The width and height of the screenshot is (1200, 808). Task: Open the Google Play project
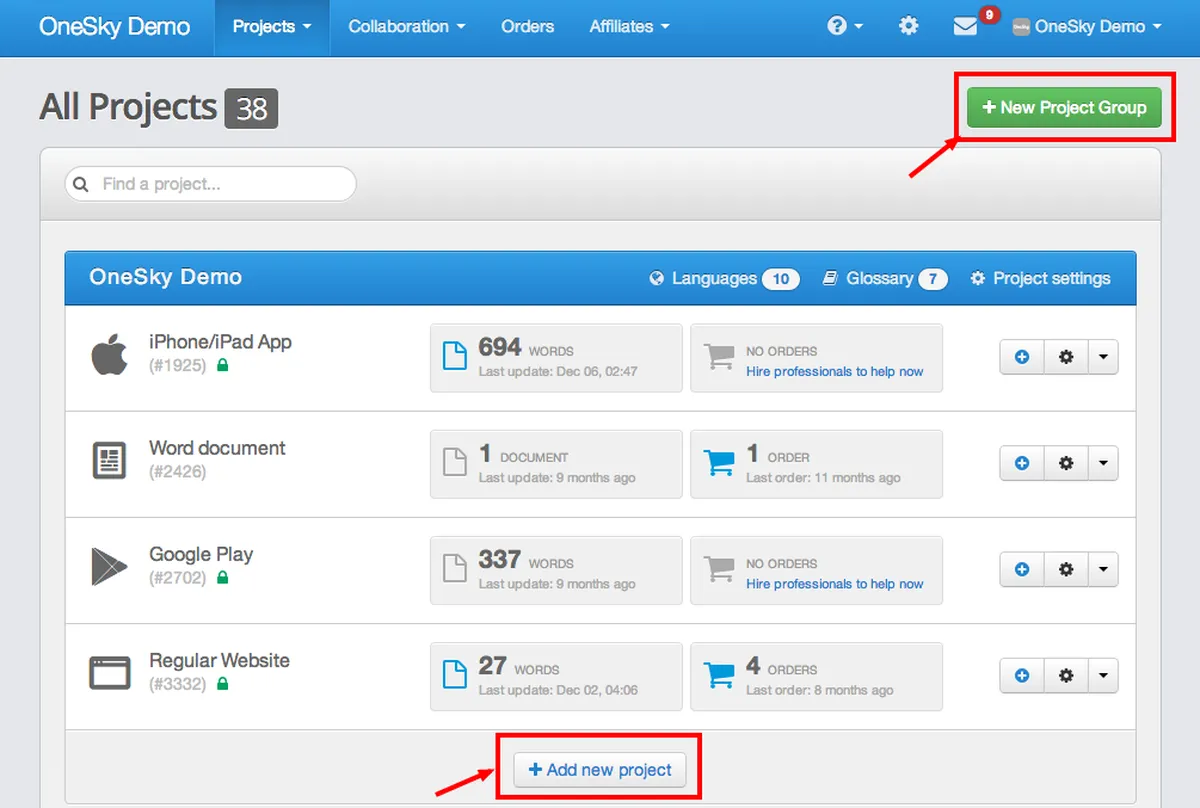coord(201,554)
